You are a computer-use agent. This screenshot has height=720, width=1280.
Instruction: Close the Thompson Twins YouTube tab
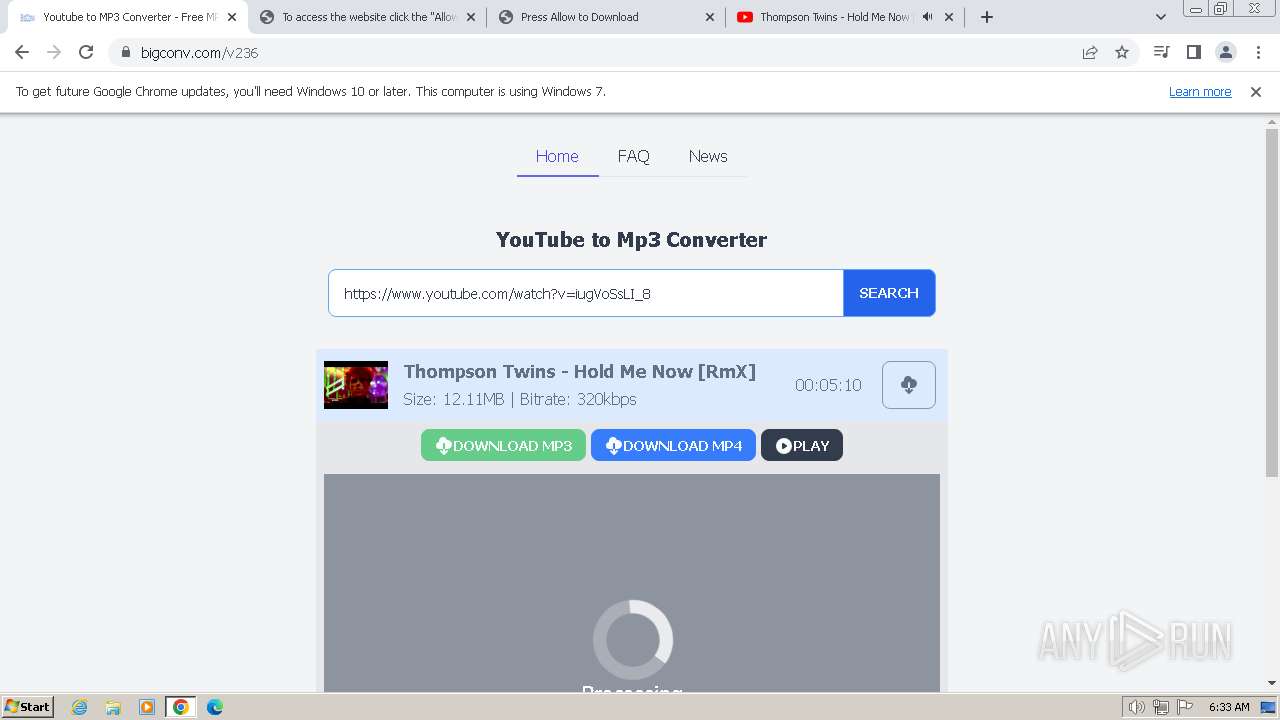[949, 17]
